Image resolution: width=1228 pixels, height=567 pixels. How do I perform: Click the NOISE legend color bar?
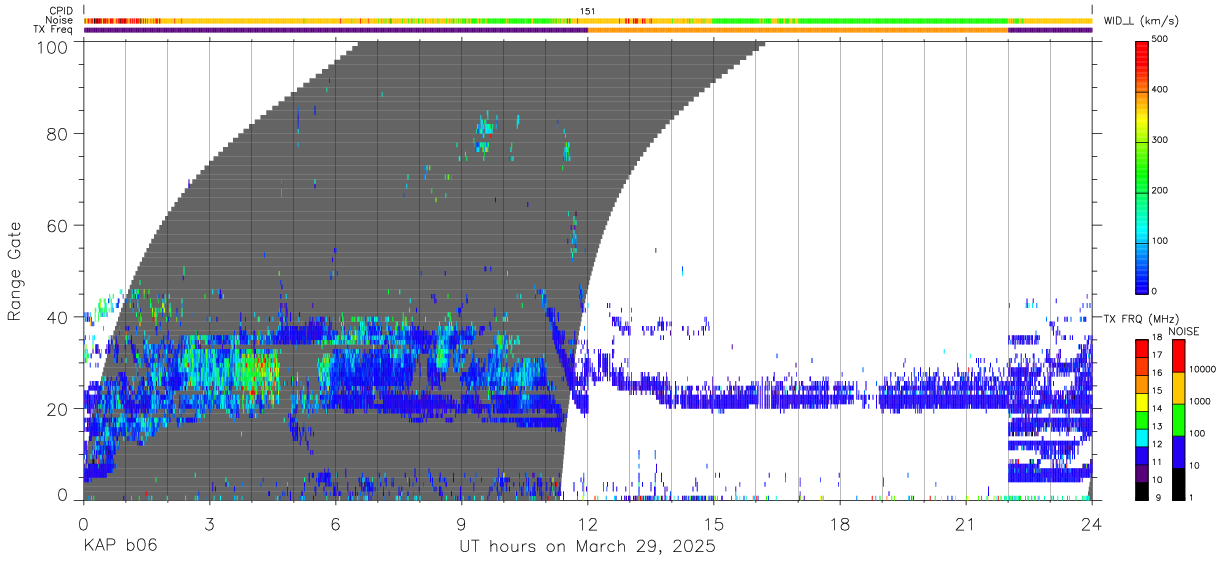click(1179, 419)
